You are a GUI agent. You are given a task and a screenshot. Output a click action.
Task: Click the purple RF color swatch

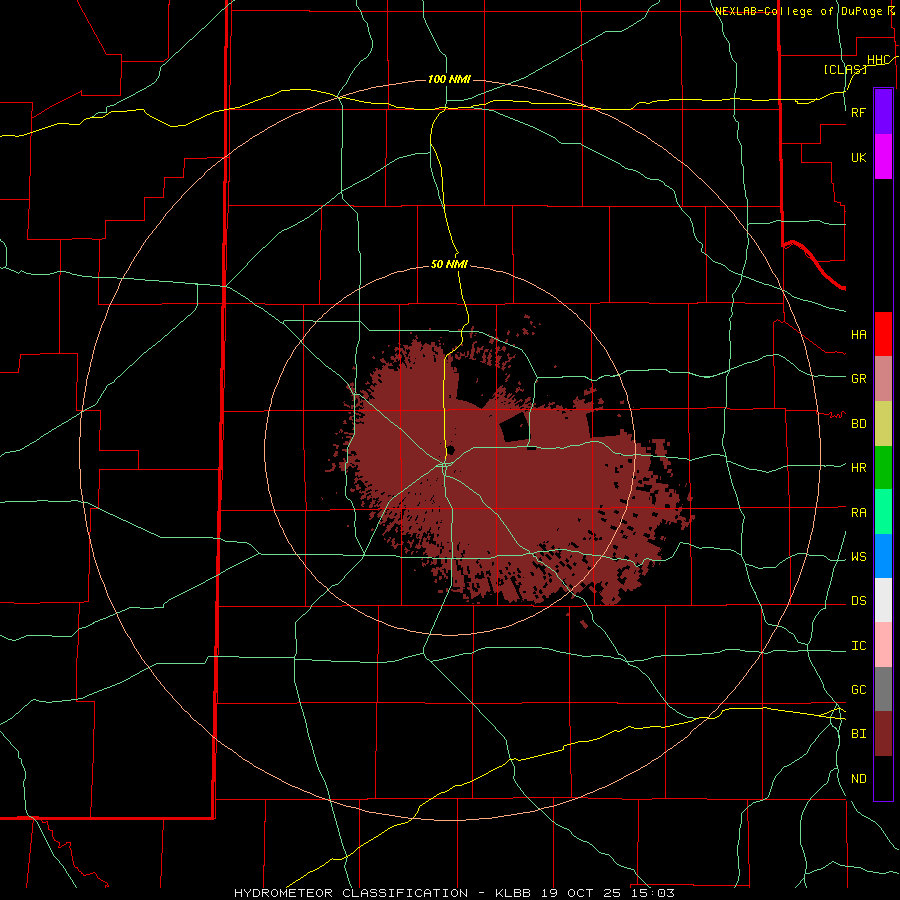(883, 112)
